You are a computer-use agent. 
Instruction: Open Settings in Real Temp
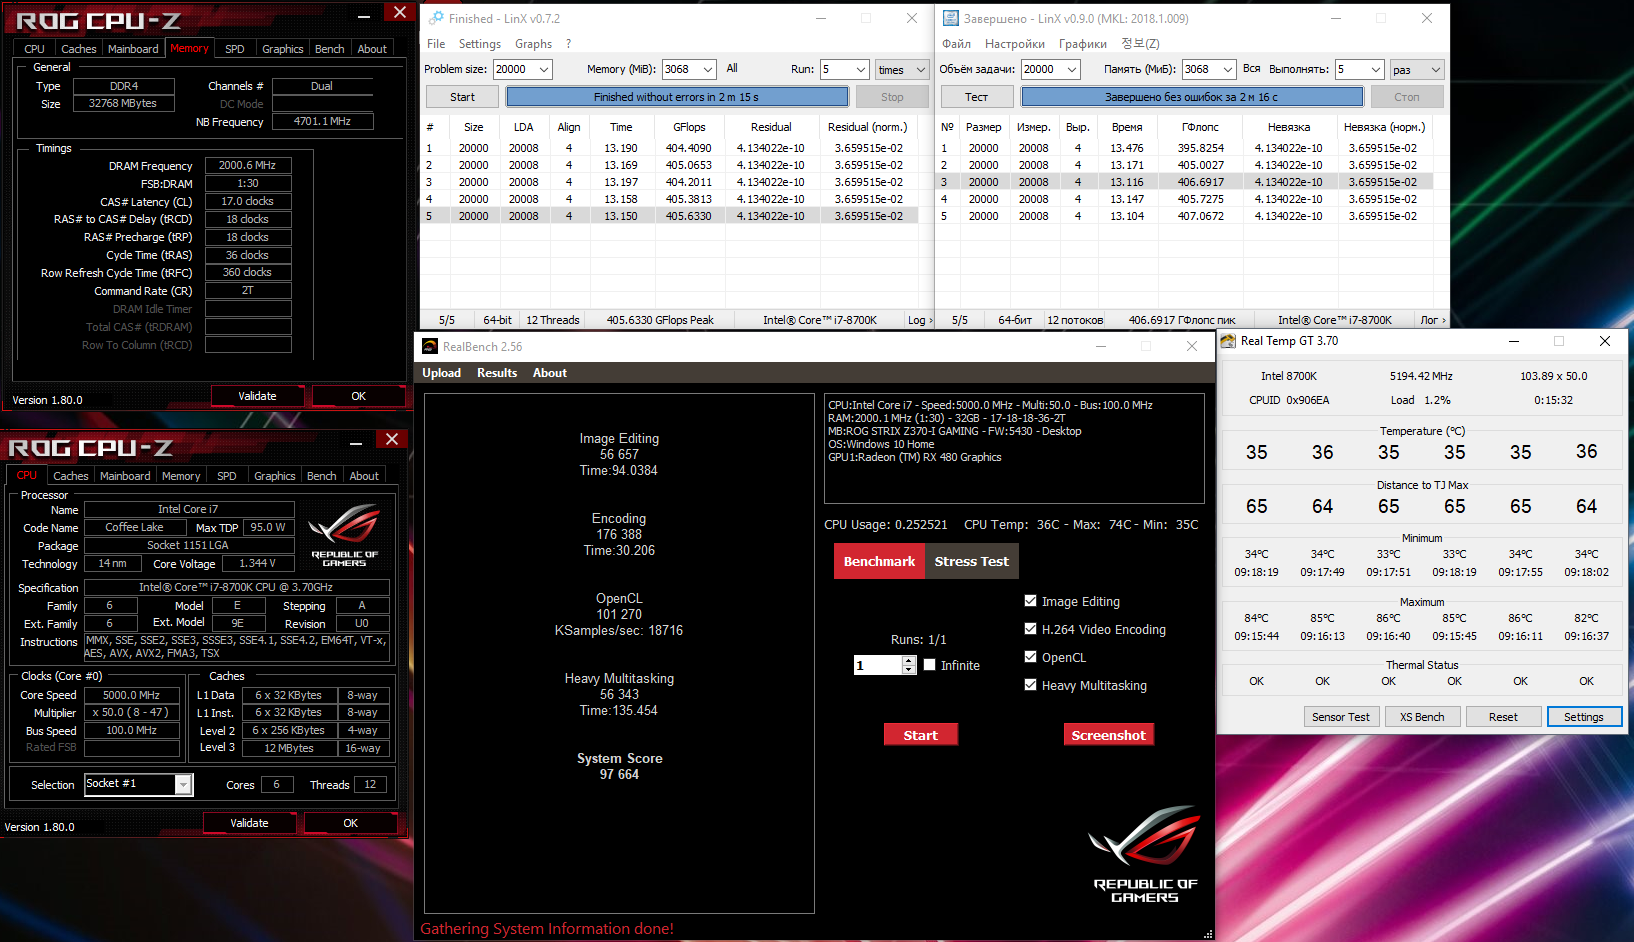pos(1584,717)
